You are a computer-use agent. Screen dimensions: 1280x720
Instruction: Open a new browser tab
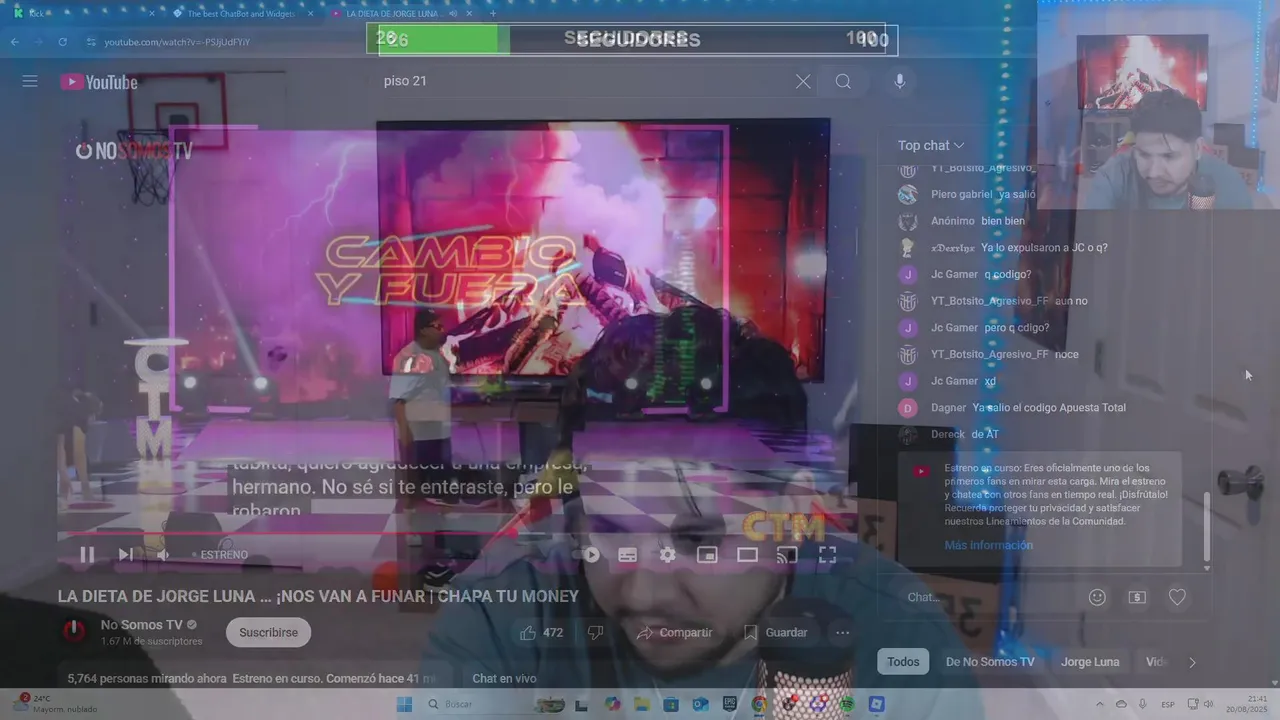pyautogui.click(x=493, y=14)
